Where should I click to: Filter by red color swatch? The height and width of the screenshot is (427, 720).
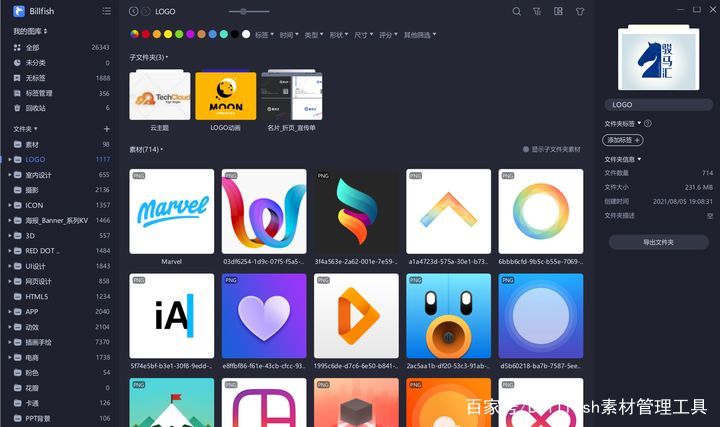(146, 34)
